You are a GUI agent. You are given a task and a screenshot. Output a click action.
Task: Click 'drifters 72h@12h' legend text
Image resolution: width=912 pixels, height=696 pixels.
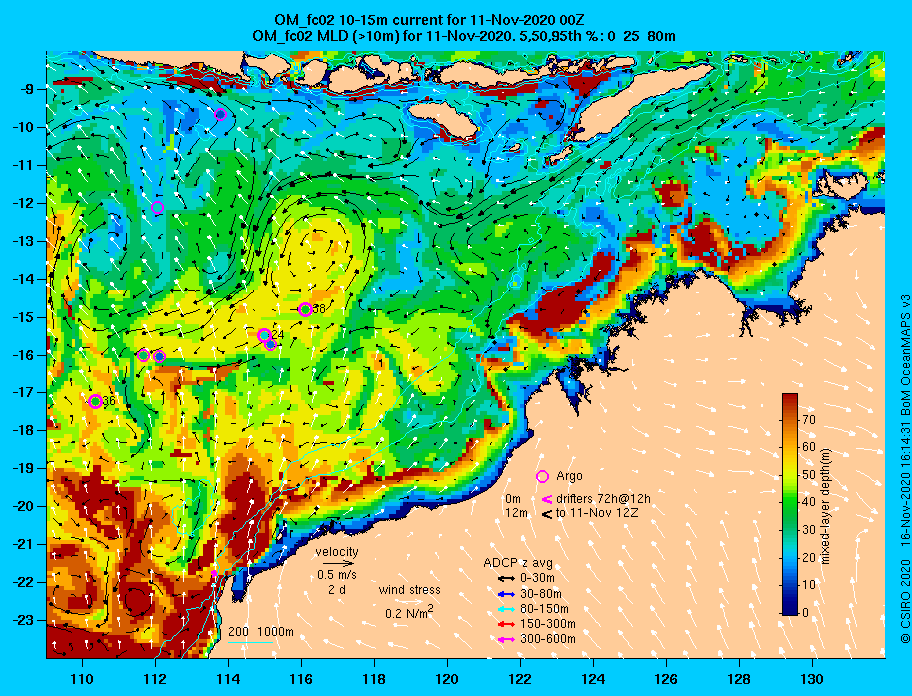(603, 499)
